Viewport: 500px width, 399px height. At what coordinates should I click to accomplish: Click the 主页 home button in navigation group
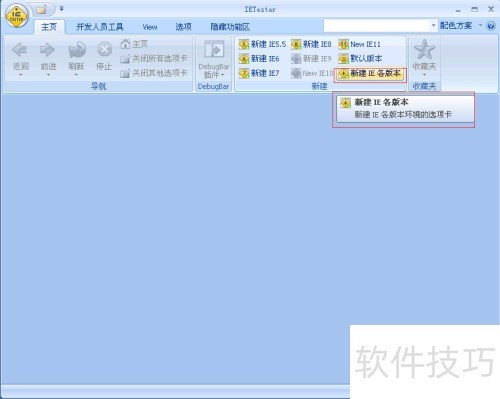[134, 44]
